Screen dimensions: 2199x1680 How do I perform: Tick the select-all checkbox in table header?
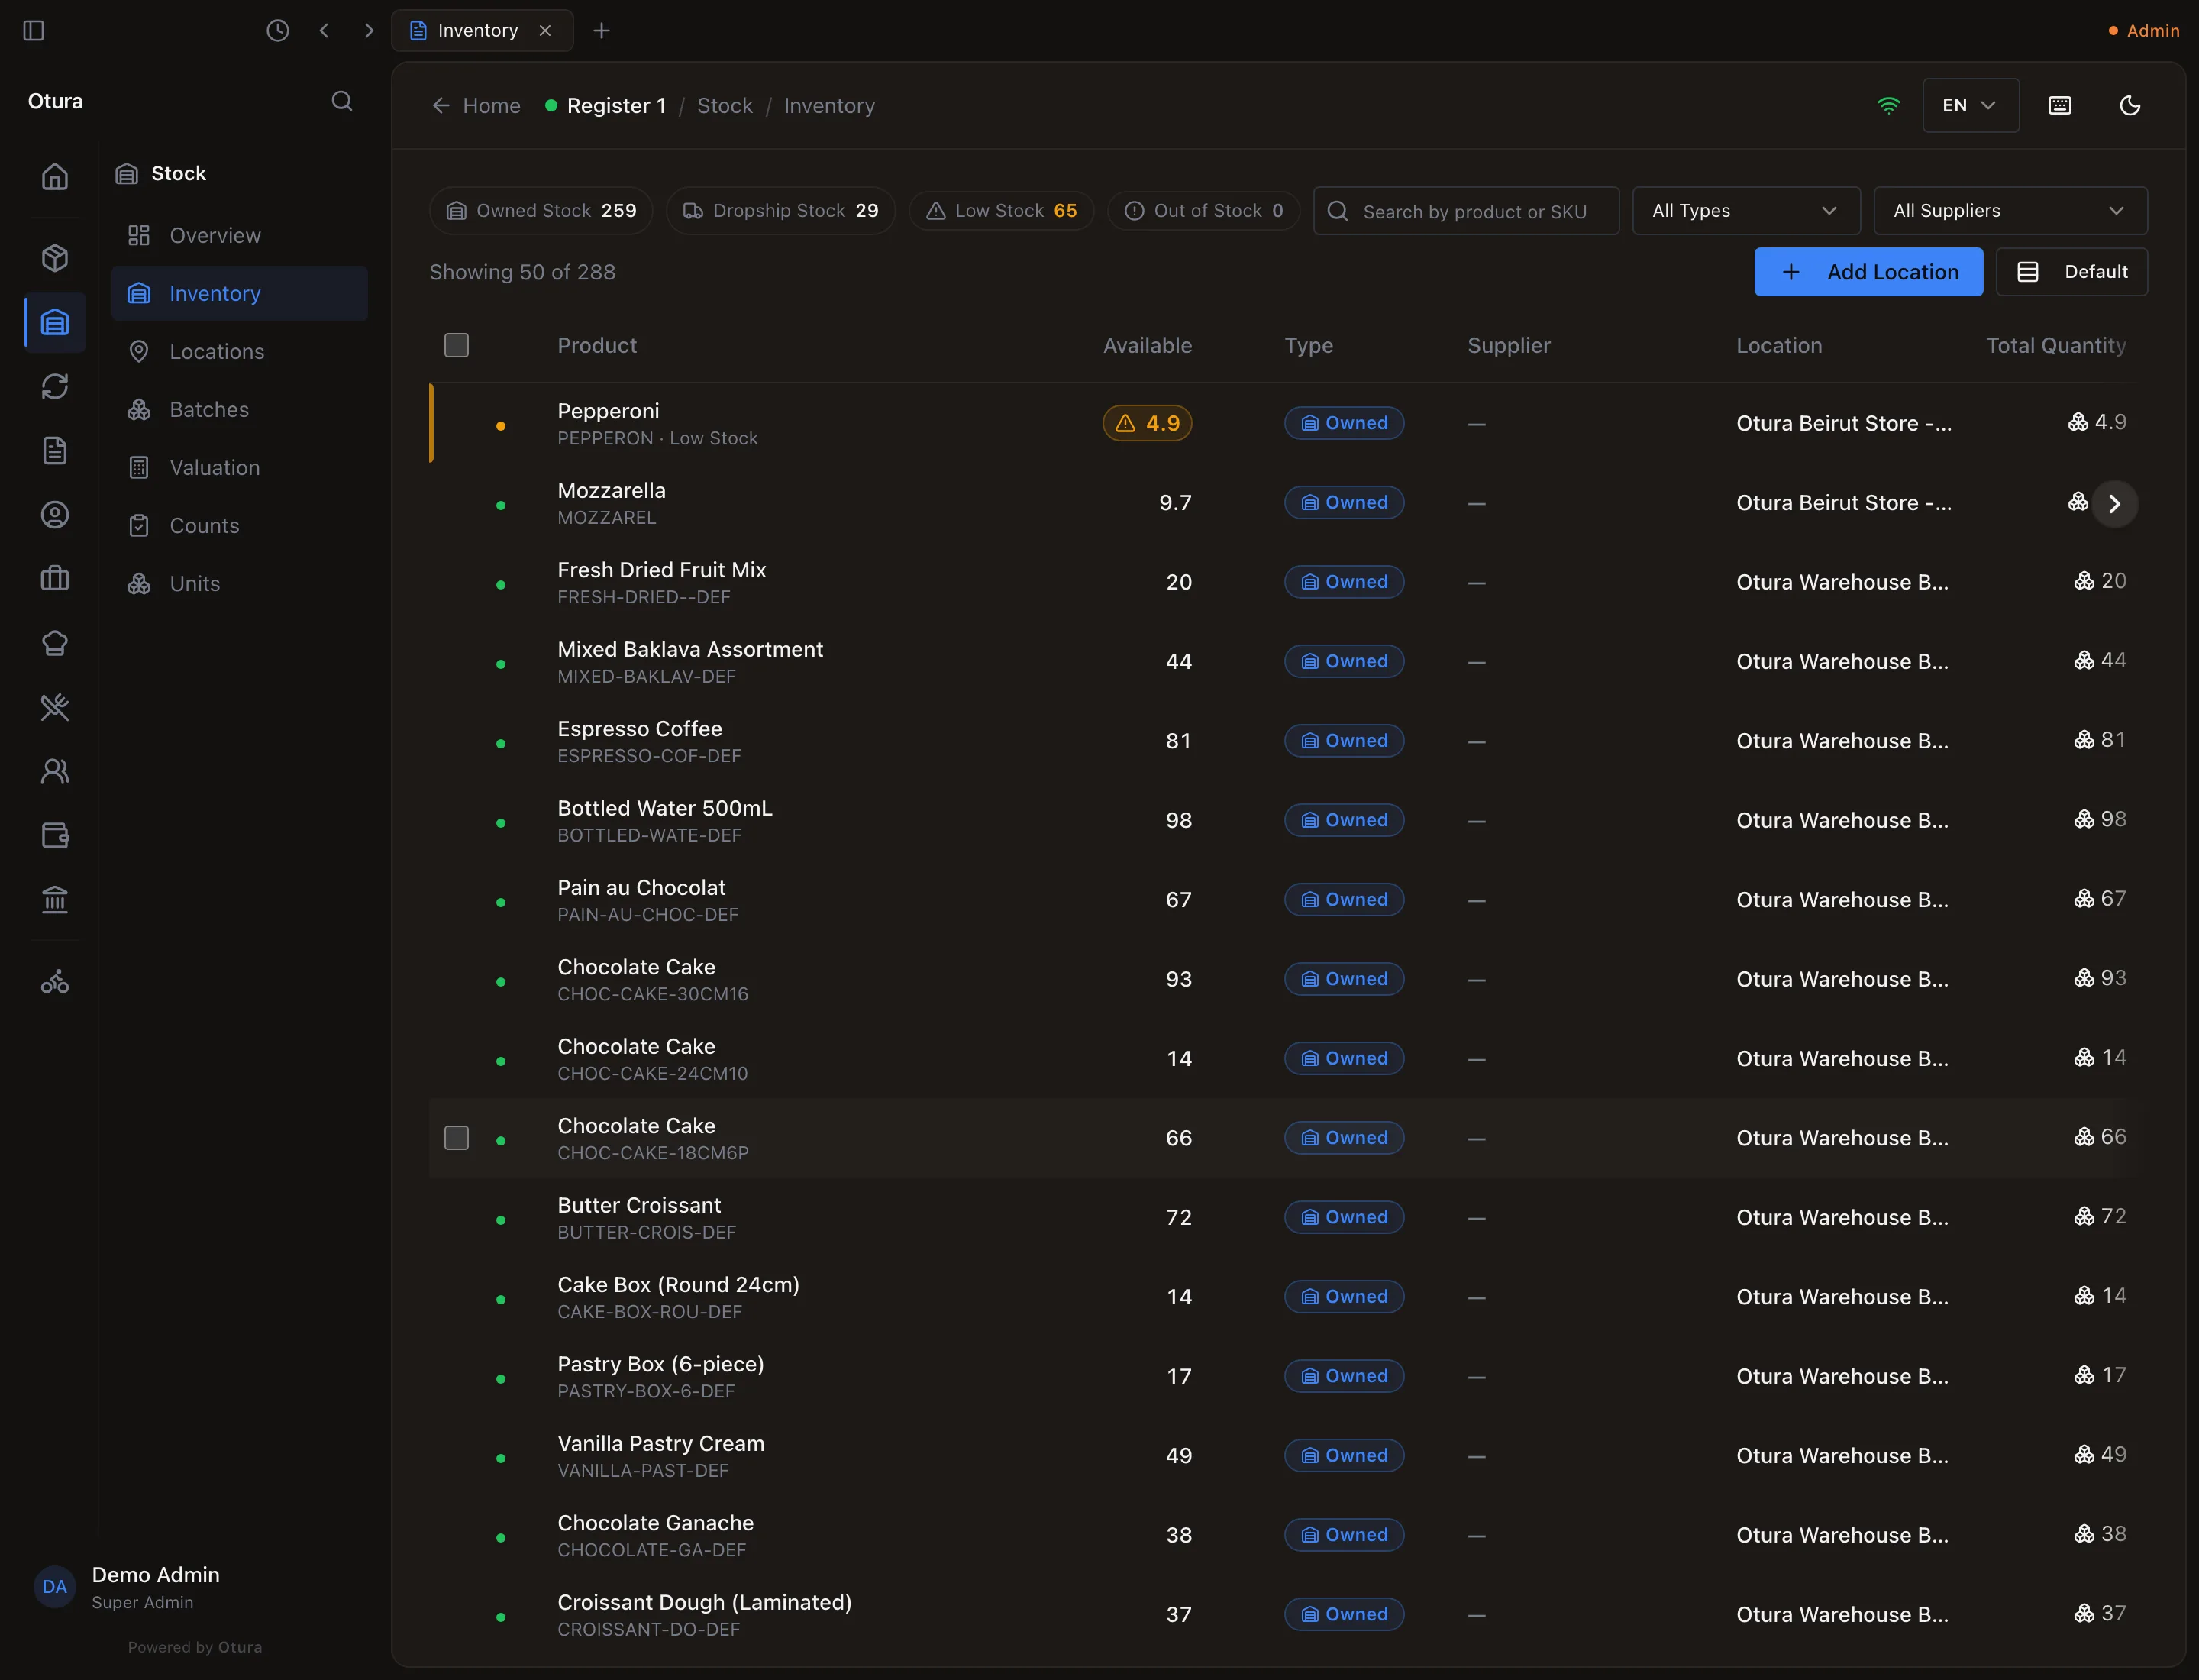tap(456, 346)
